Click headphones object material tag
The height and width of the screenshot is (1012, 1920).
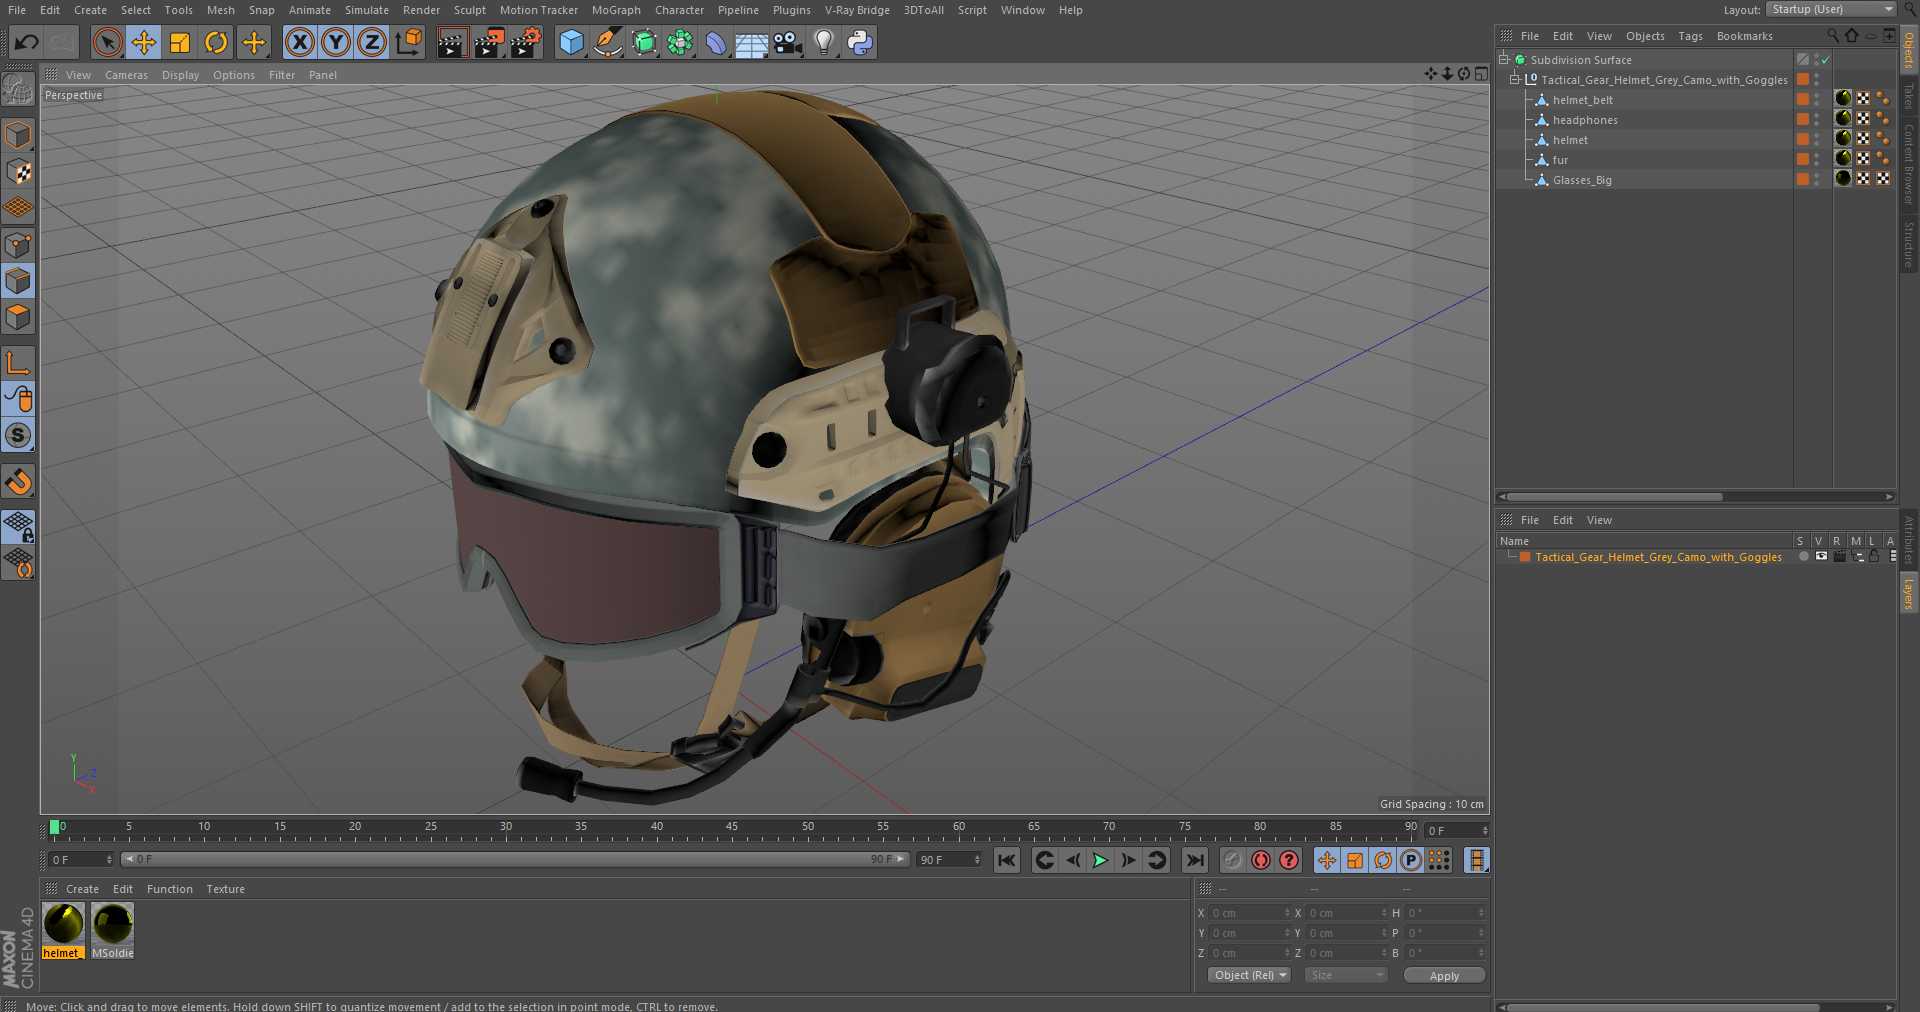click(1843, 118)
